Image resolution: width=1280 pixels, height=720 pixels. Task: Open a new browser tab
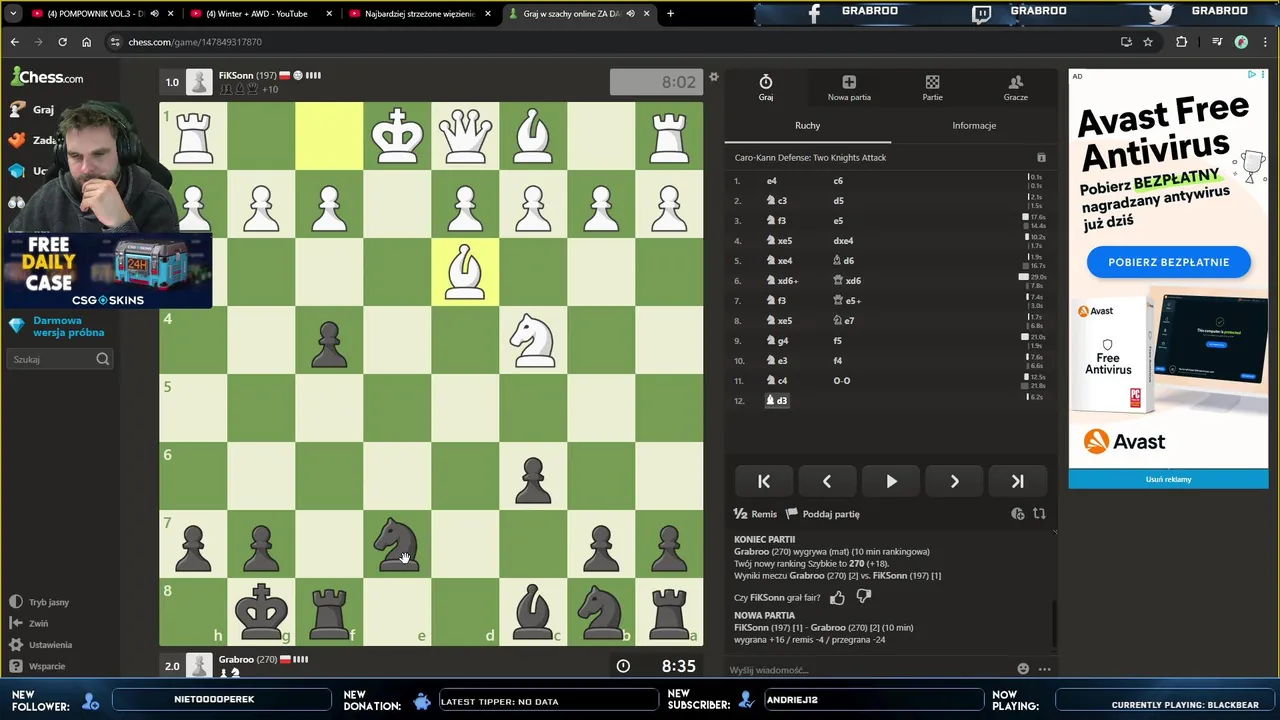coord(670,14)
